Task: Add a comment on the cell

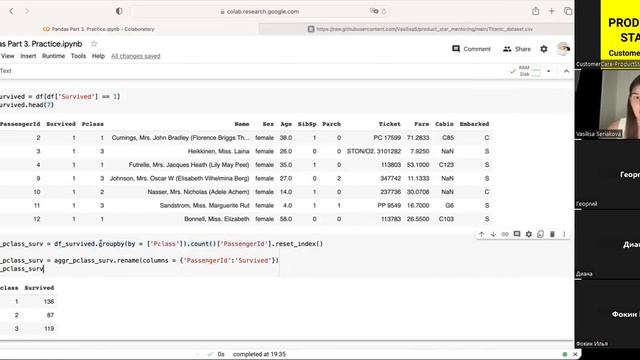Action: click(x=517, y=234)
